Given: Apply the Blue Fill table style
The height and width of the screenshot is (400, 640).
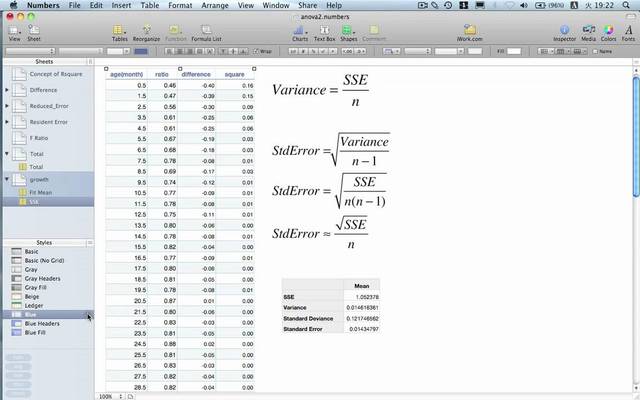Looking at the screenshot, I should [35, 332].
